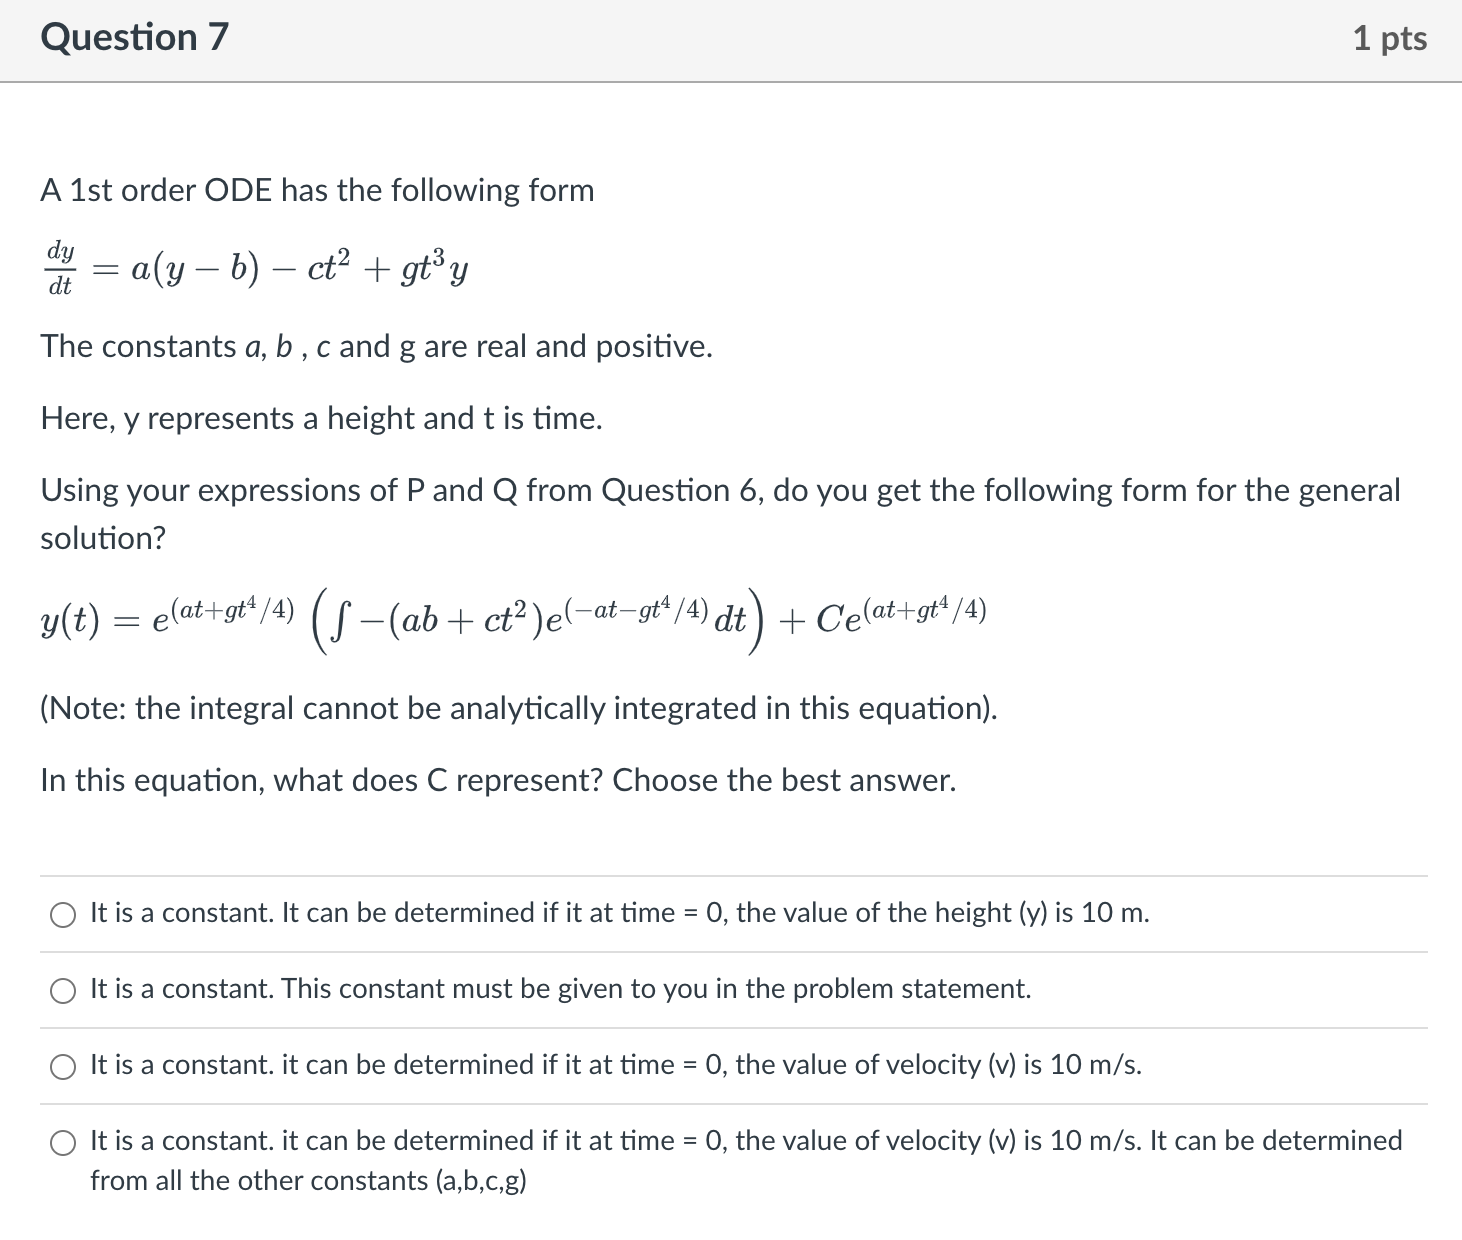Screen dimensions: 1462x1240
Task: Click the answer text mentioning height (y) is 10 m
Action: tap(620, 913)
